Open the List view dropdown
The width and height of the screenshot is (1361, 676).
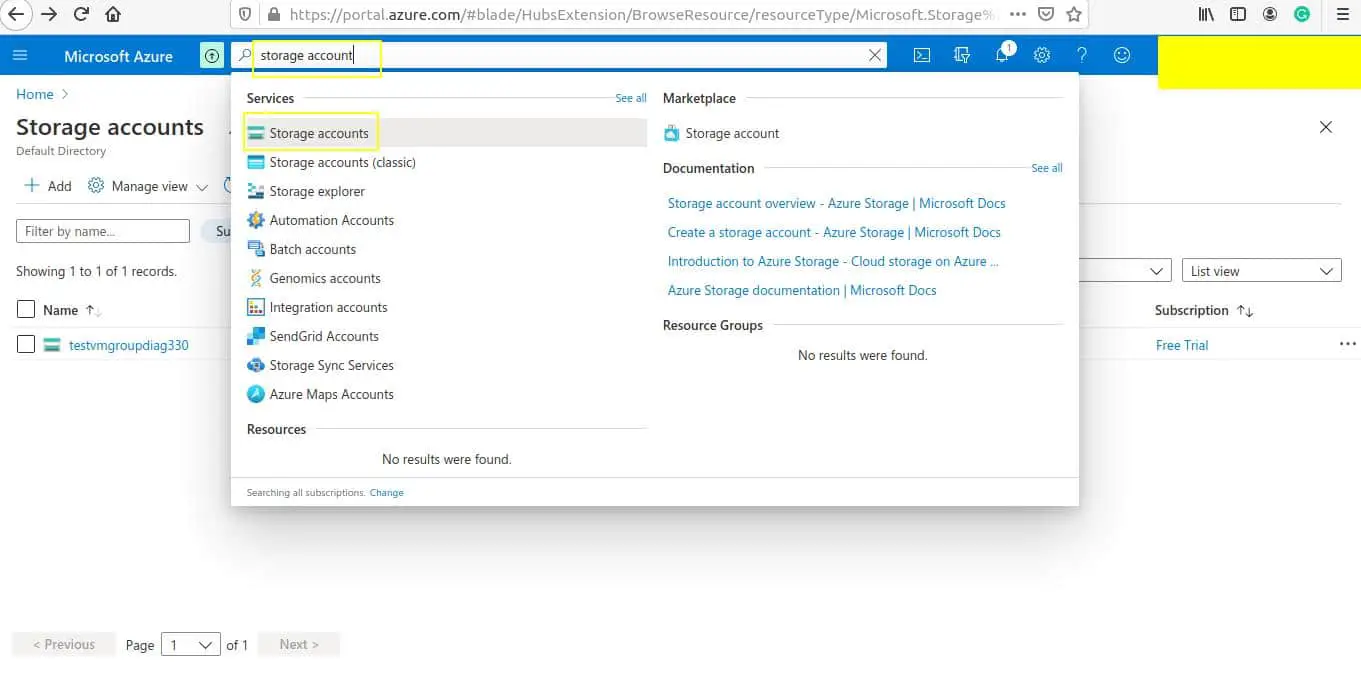[1260, 270]
